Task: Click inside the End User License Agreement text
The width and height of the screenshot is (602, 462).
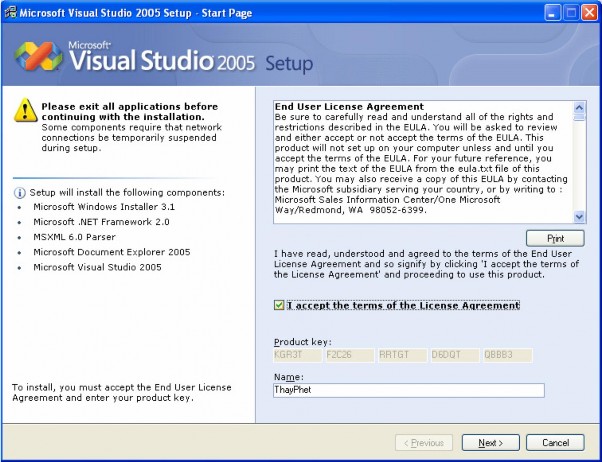Action: pyautogui.click(x=422, y=162)
